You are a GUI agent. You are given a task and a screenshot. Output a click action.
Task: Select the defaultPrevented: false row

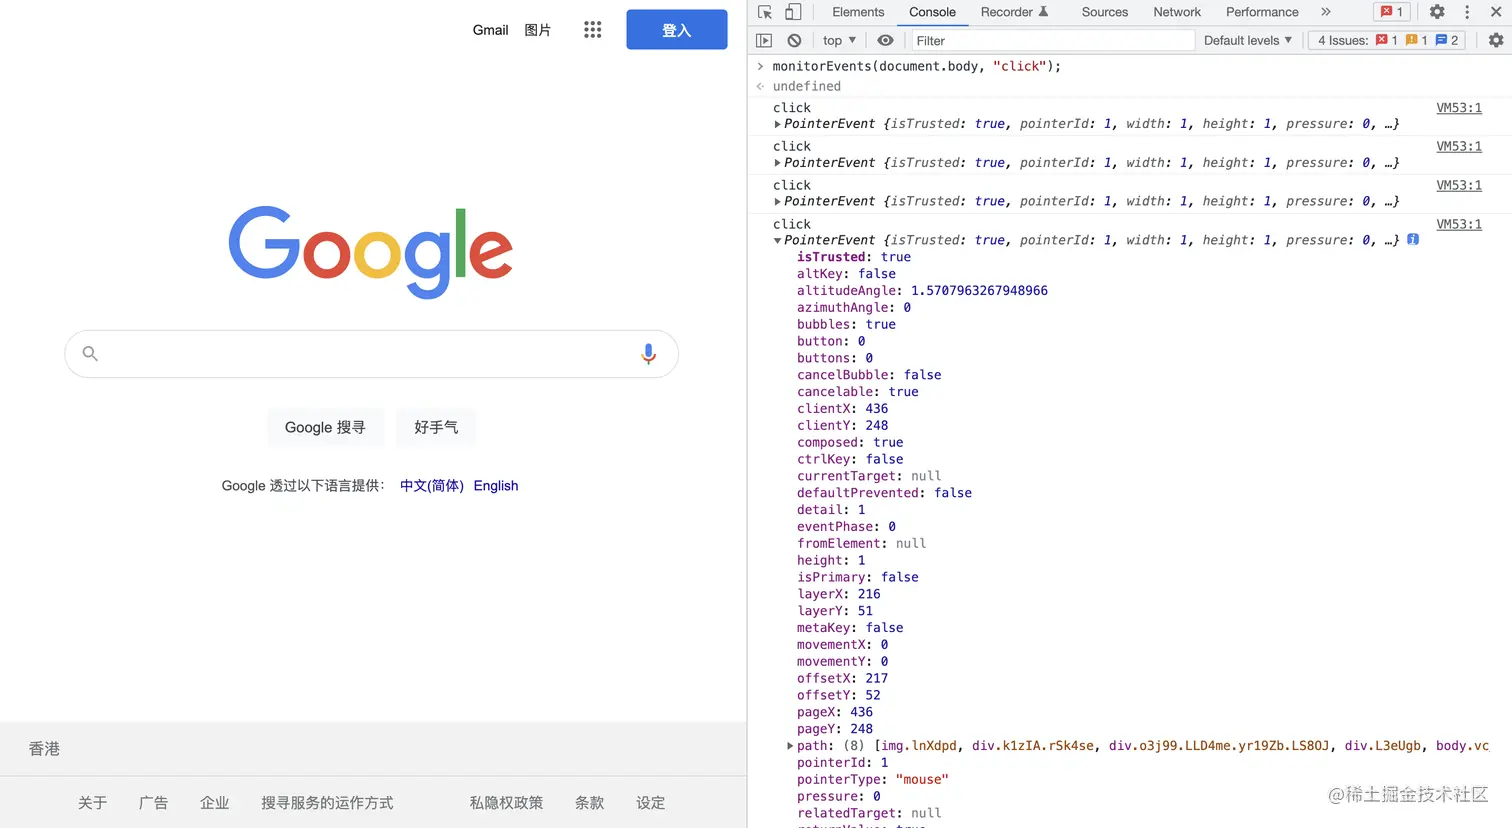884,493
